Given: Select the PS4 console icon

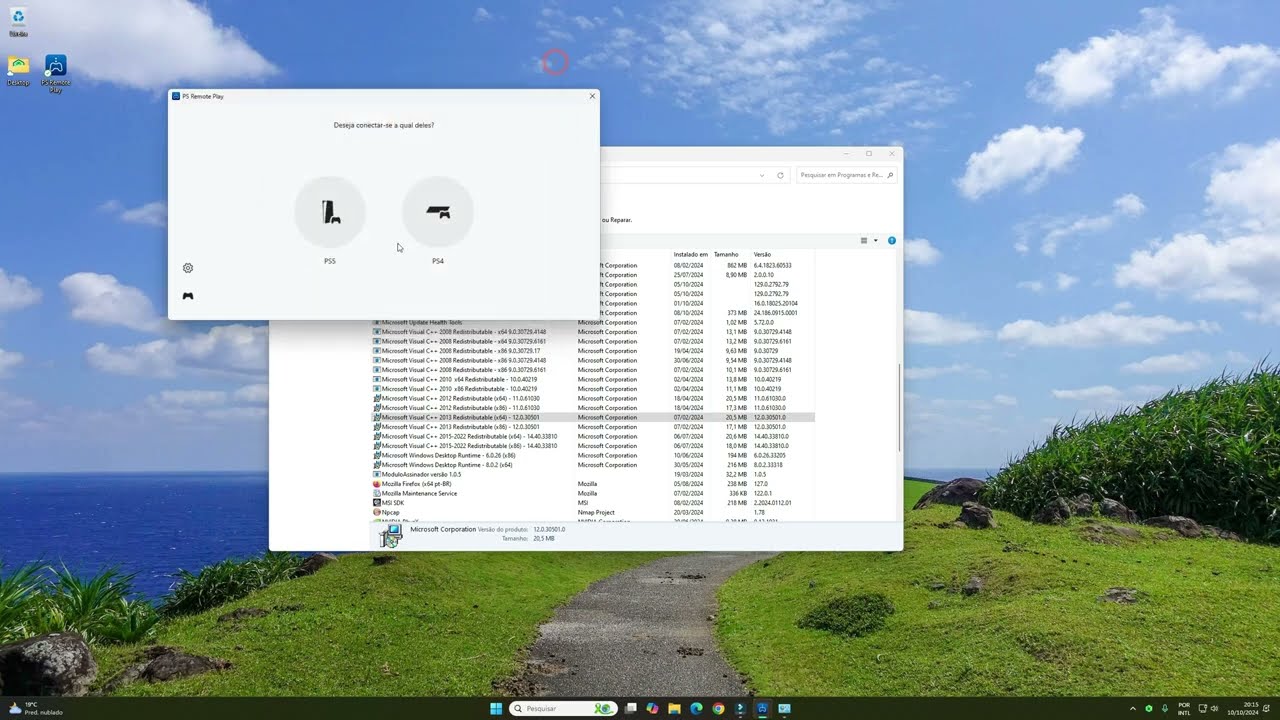Looking at the screenshot, I should 438,212.
